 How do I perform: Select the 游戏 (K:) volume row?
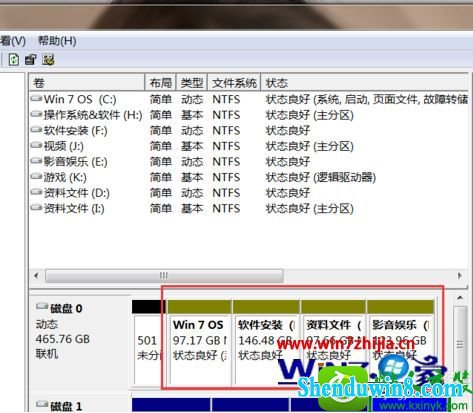coord(249,177)
